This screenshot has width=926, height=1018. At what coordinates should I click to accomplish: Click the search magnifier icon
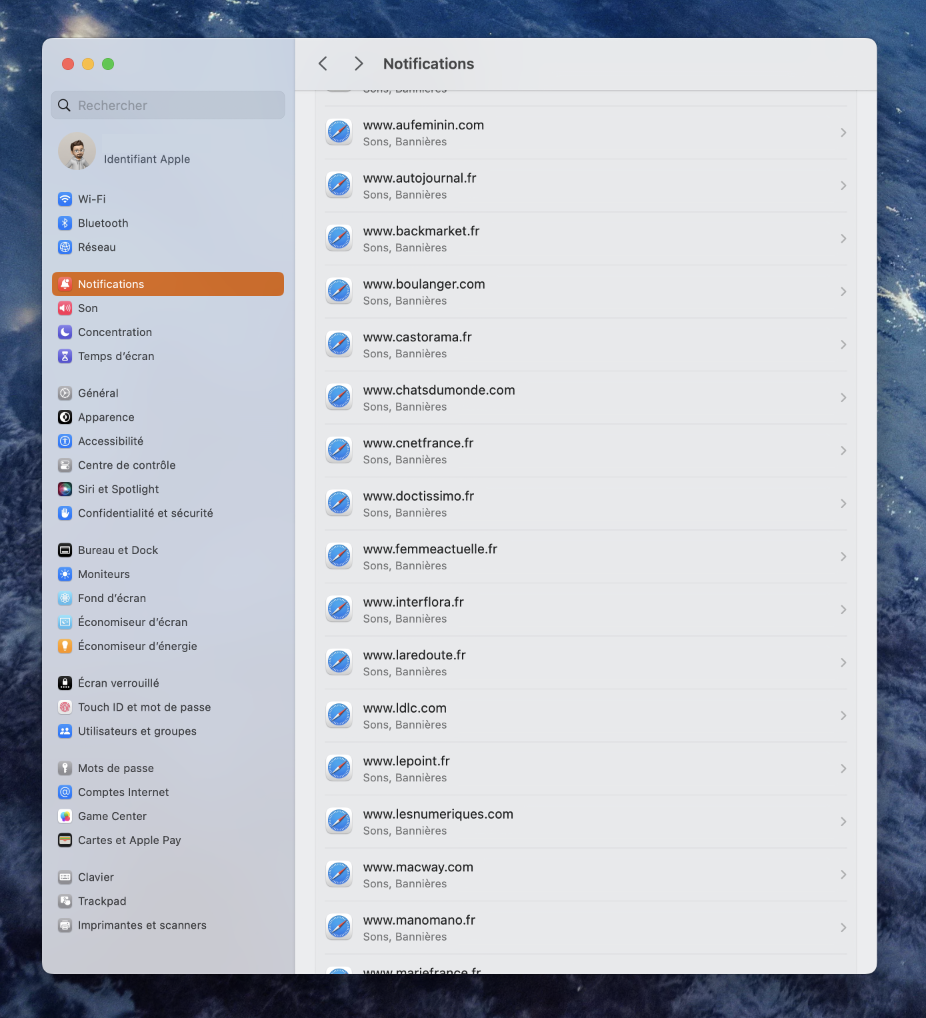(x=64, y=105)
